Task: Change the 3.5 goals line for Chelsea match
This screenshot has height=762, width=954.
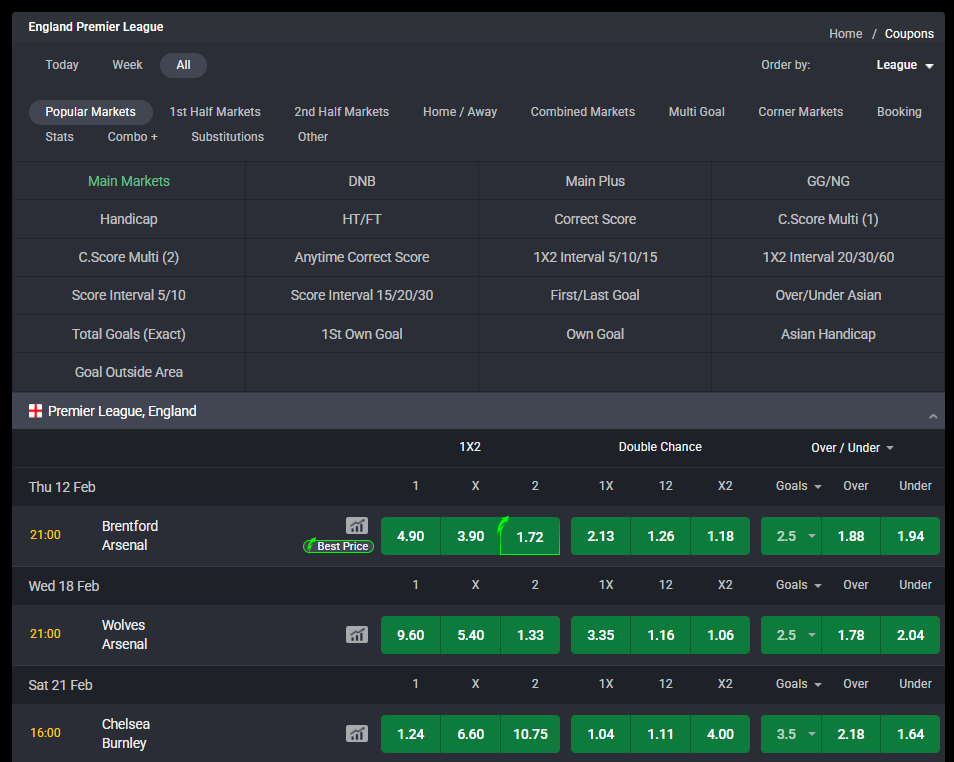Action: point(791,734)
